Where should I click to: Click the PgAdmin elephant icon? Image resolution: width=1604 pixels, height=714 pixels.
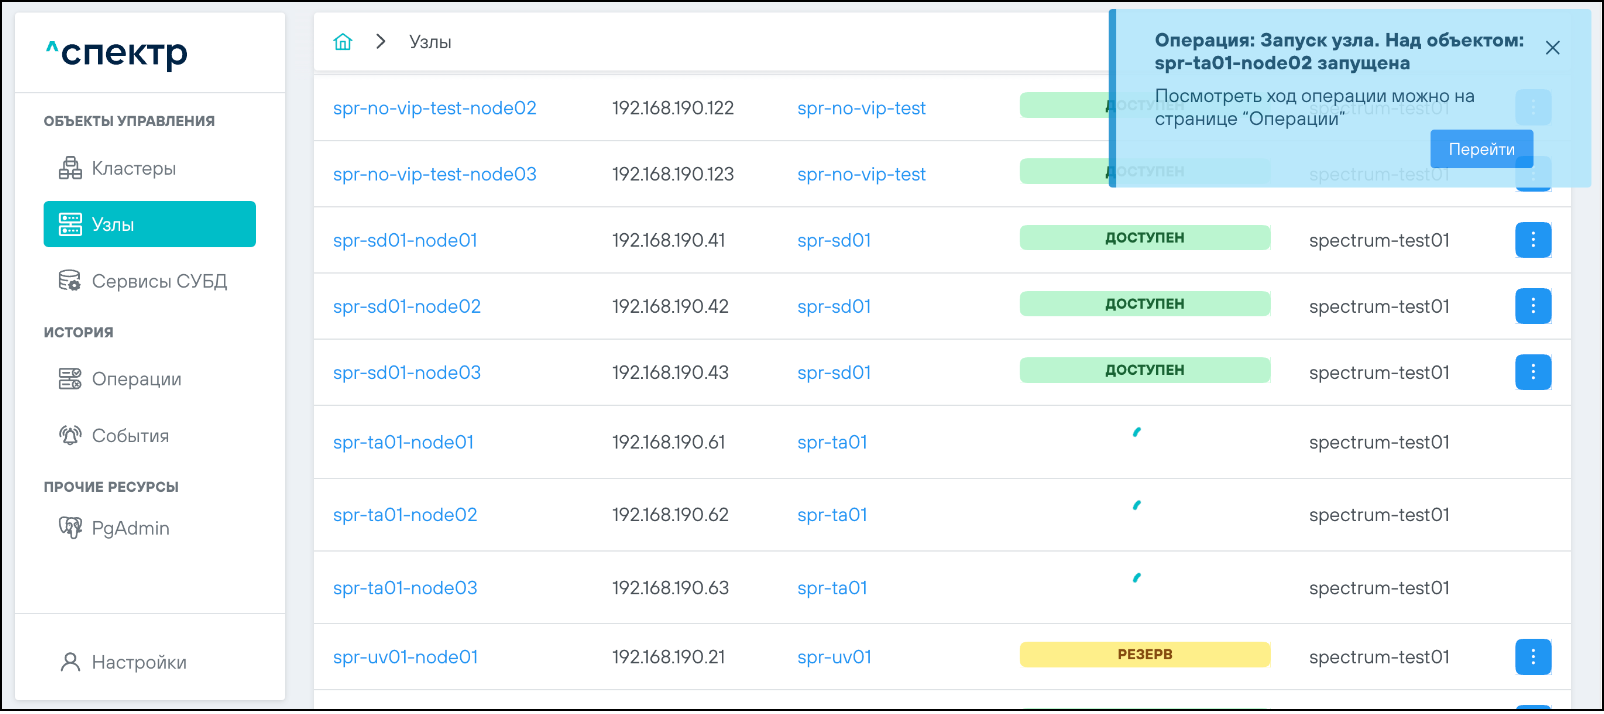tap(70, 528)
